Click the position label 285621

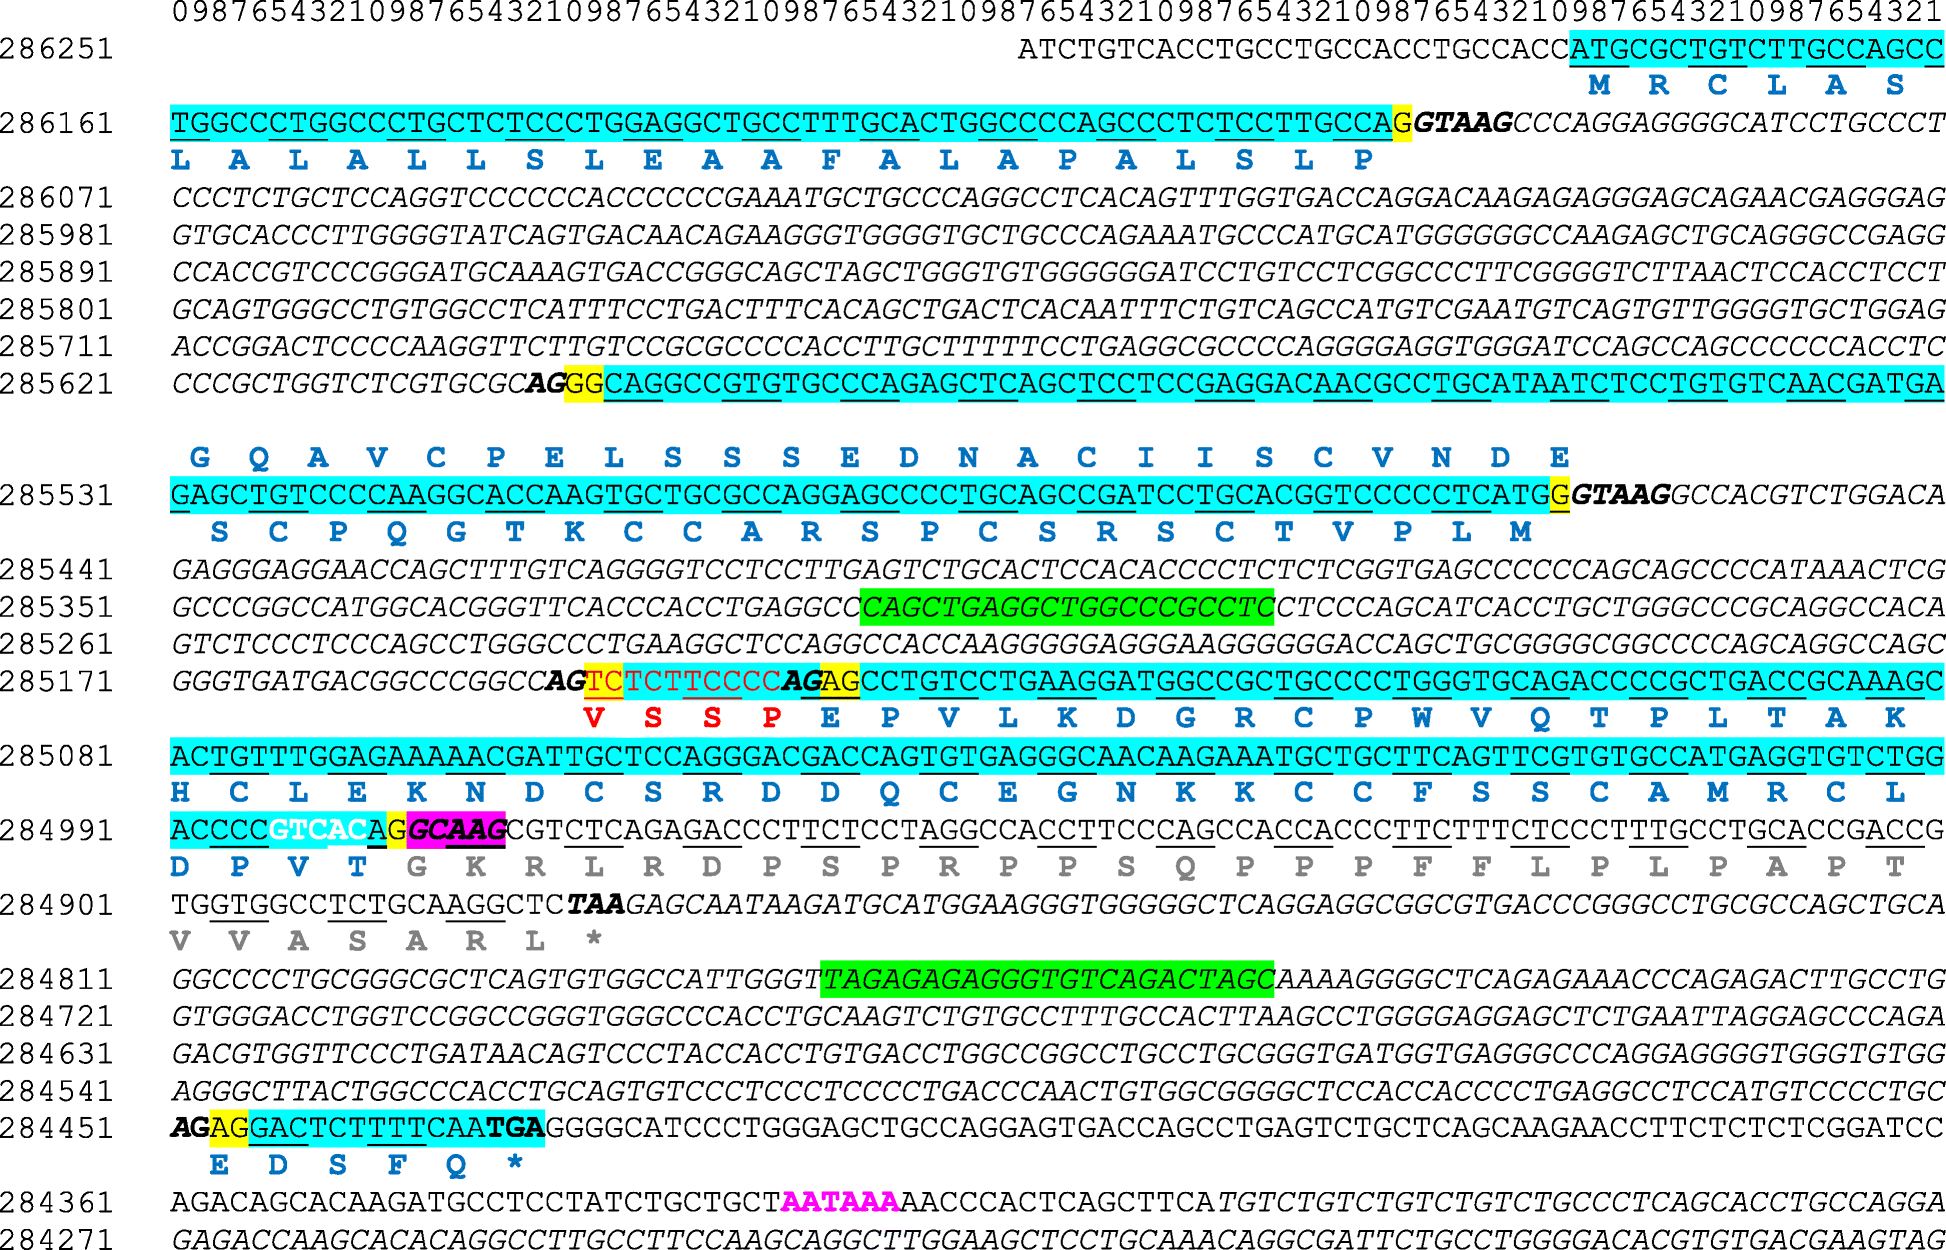point(57,384)
